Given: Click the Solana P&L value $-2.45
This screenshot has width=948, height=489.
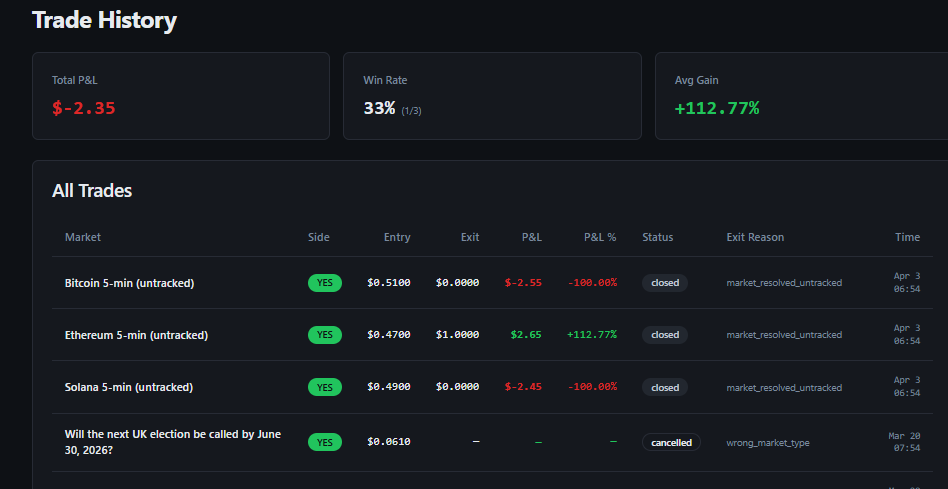Looking at the screenshot, I should point(524,387).
